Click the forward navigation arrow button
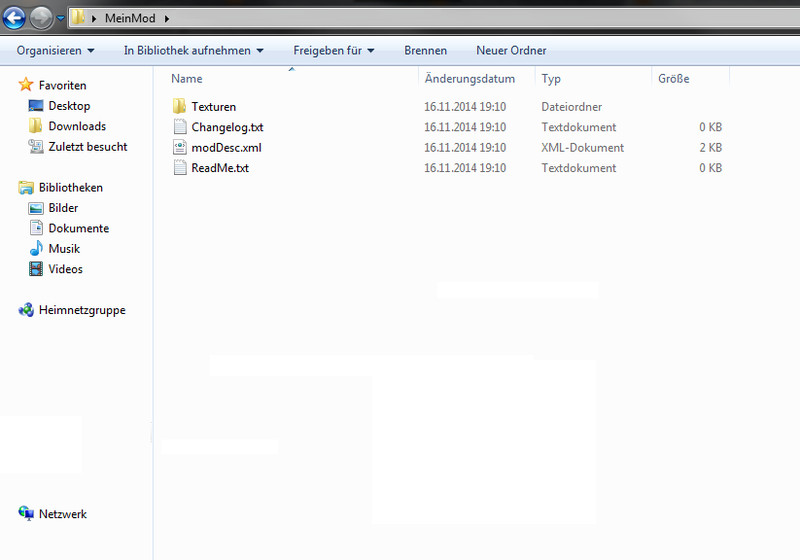This screenshot has height=560, width=800. (x=41, y=17)
